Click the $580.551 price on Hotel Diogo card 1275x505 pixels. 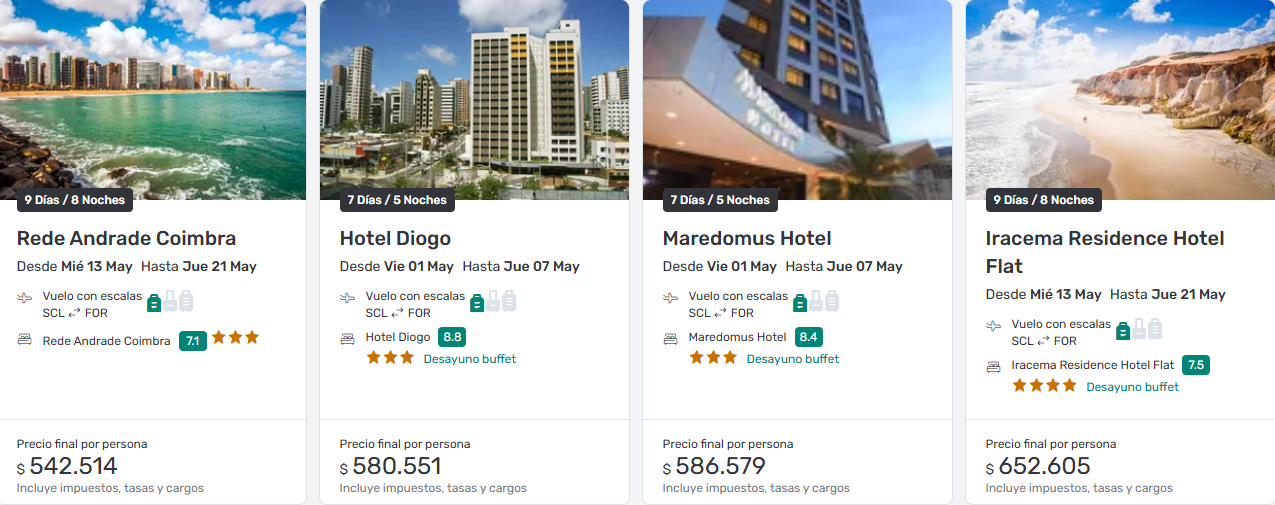(x=390, y=467)
